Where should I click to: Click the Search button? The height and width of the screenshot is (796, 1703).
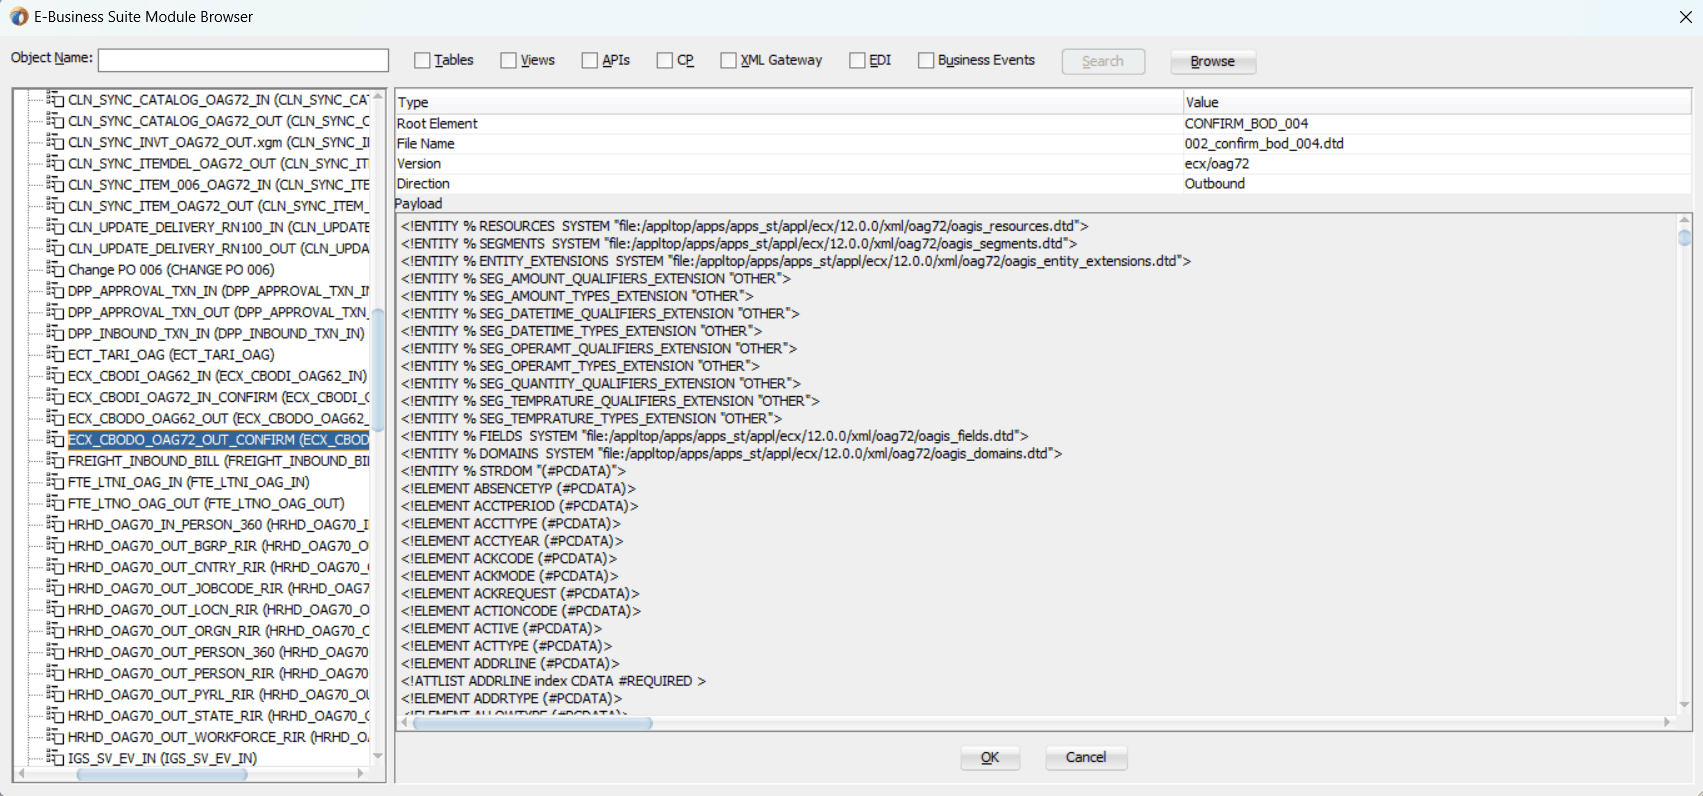coord(1103,61)
